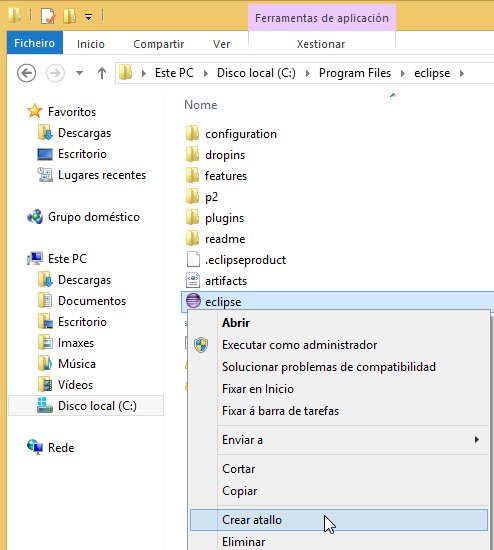Click the Ferramentas de aplicación contextual tab
The width and height of the screenshot is (494, 550).
(x=322, y=18)
